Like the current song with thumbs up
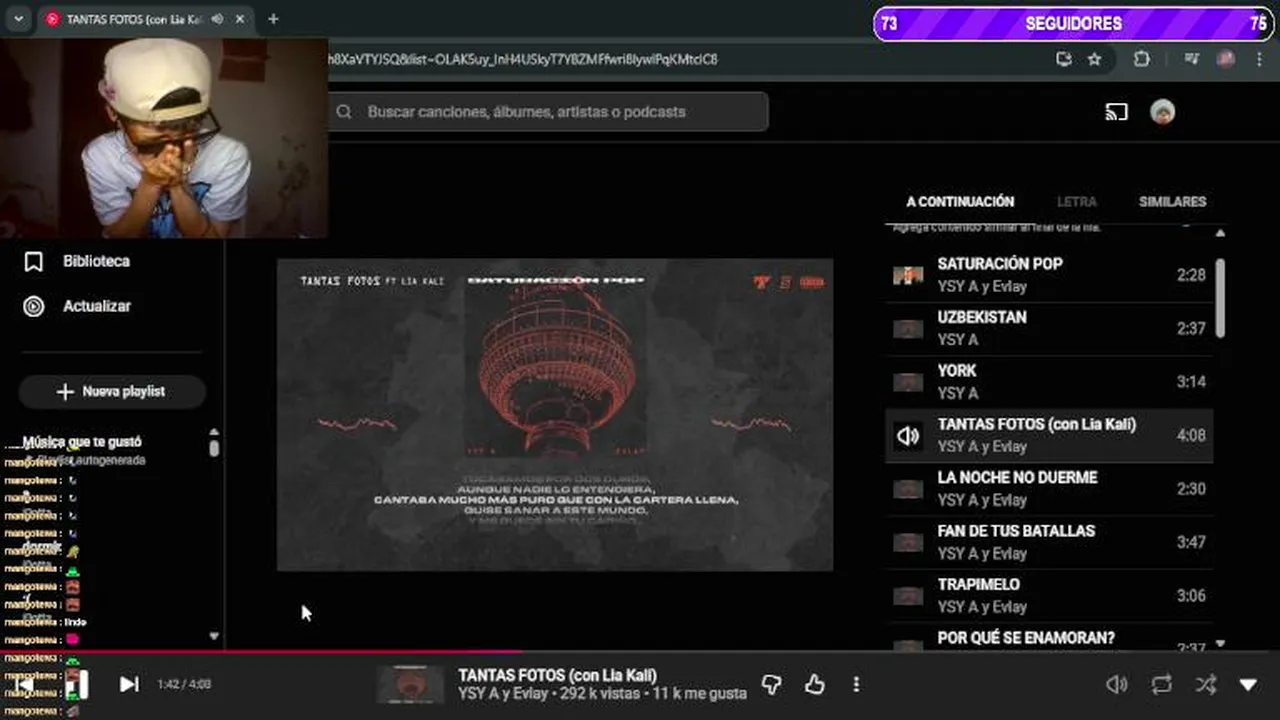Image resolution: width=1280 pixels, height=720 pixels. pos(815,684)
